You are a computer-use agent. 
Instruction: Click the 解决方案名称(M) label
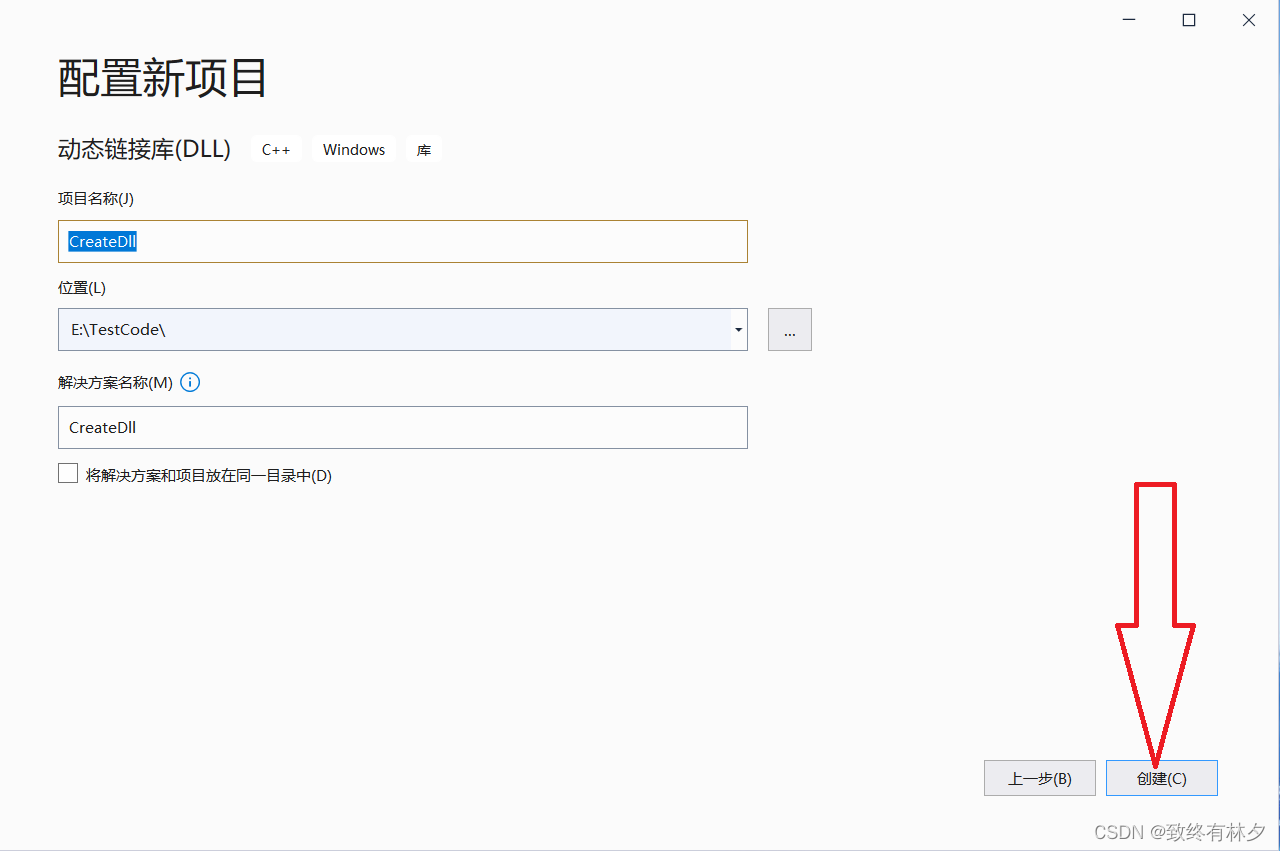[x=116, y=382]
